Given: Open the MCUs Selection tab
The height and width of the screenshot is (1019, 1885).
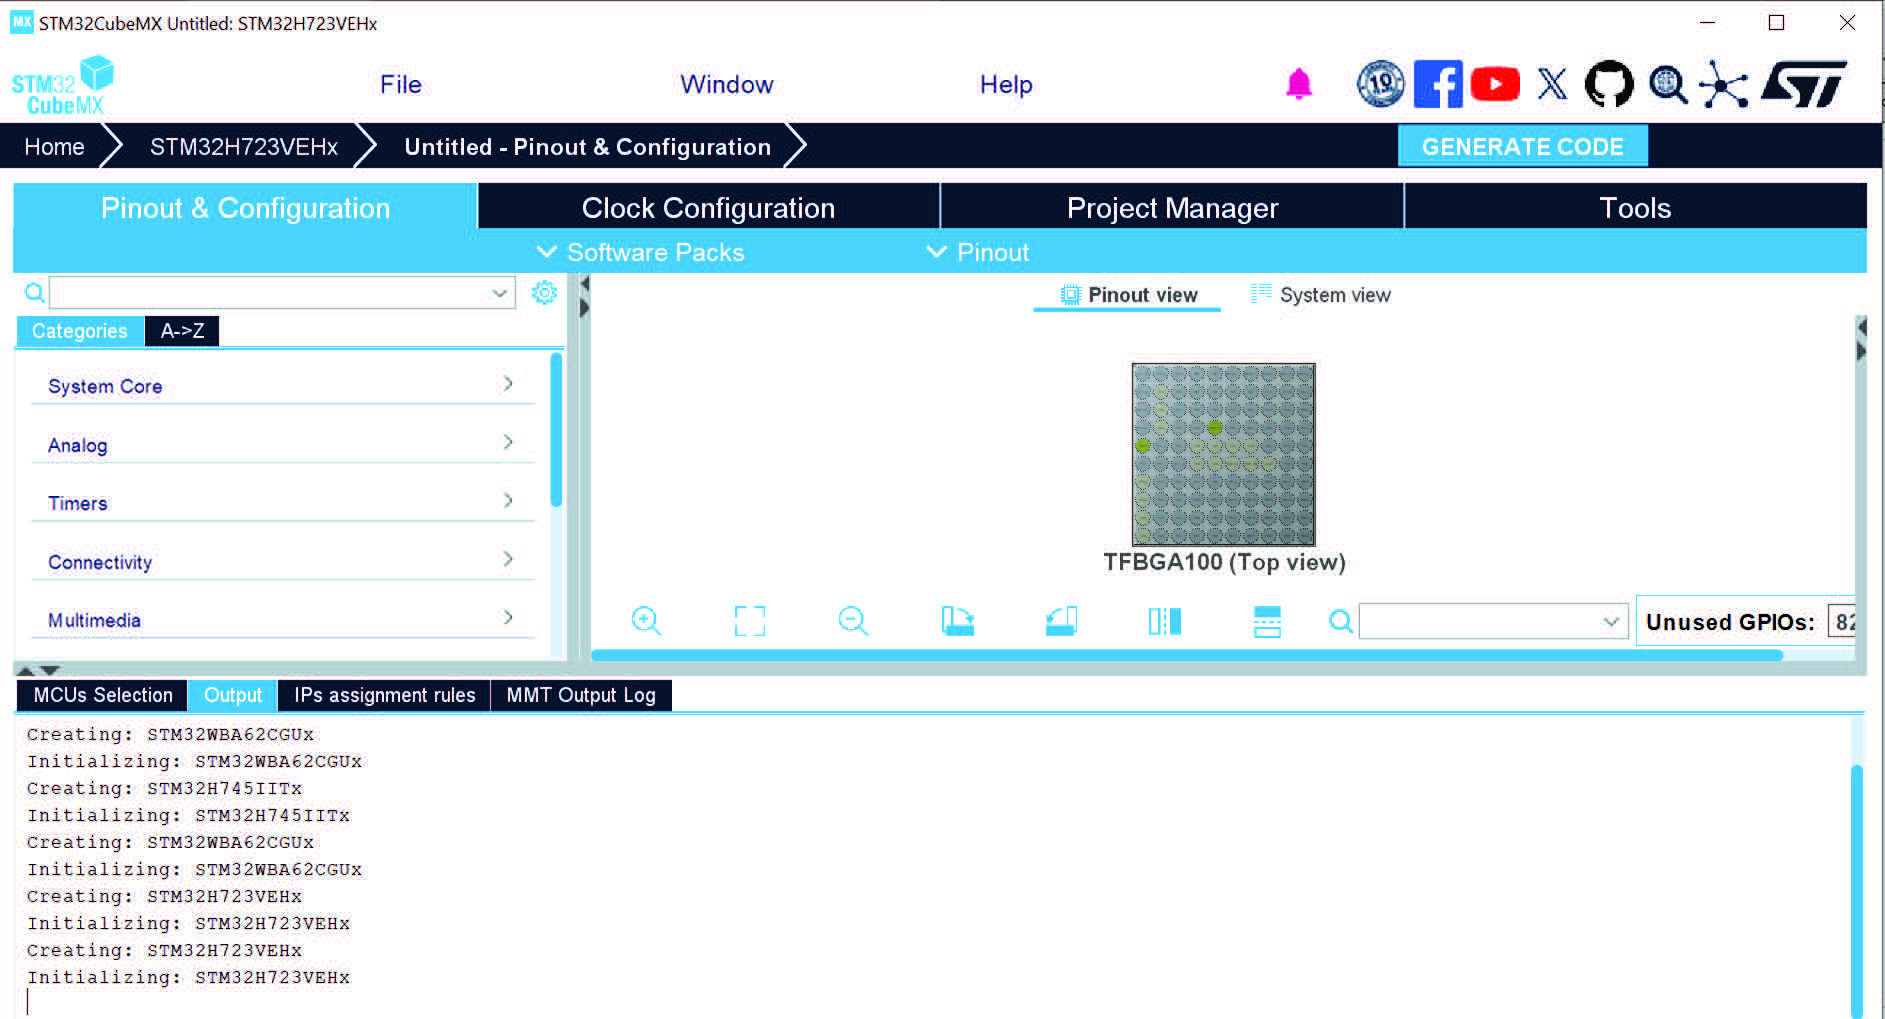Looking at the screenshot, I should tap(103, 695).
